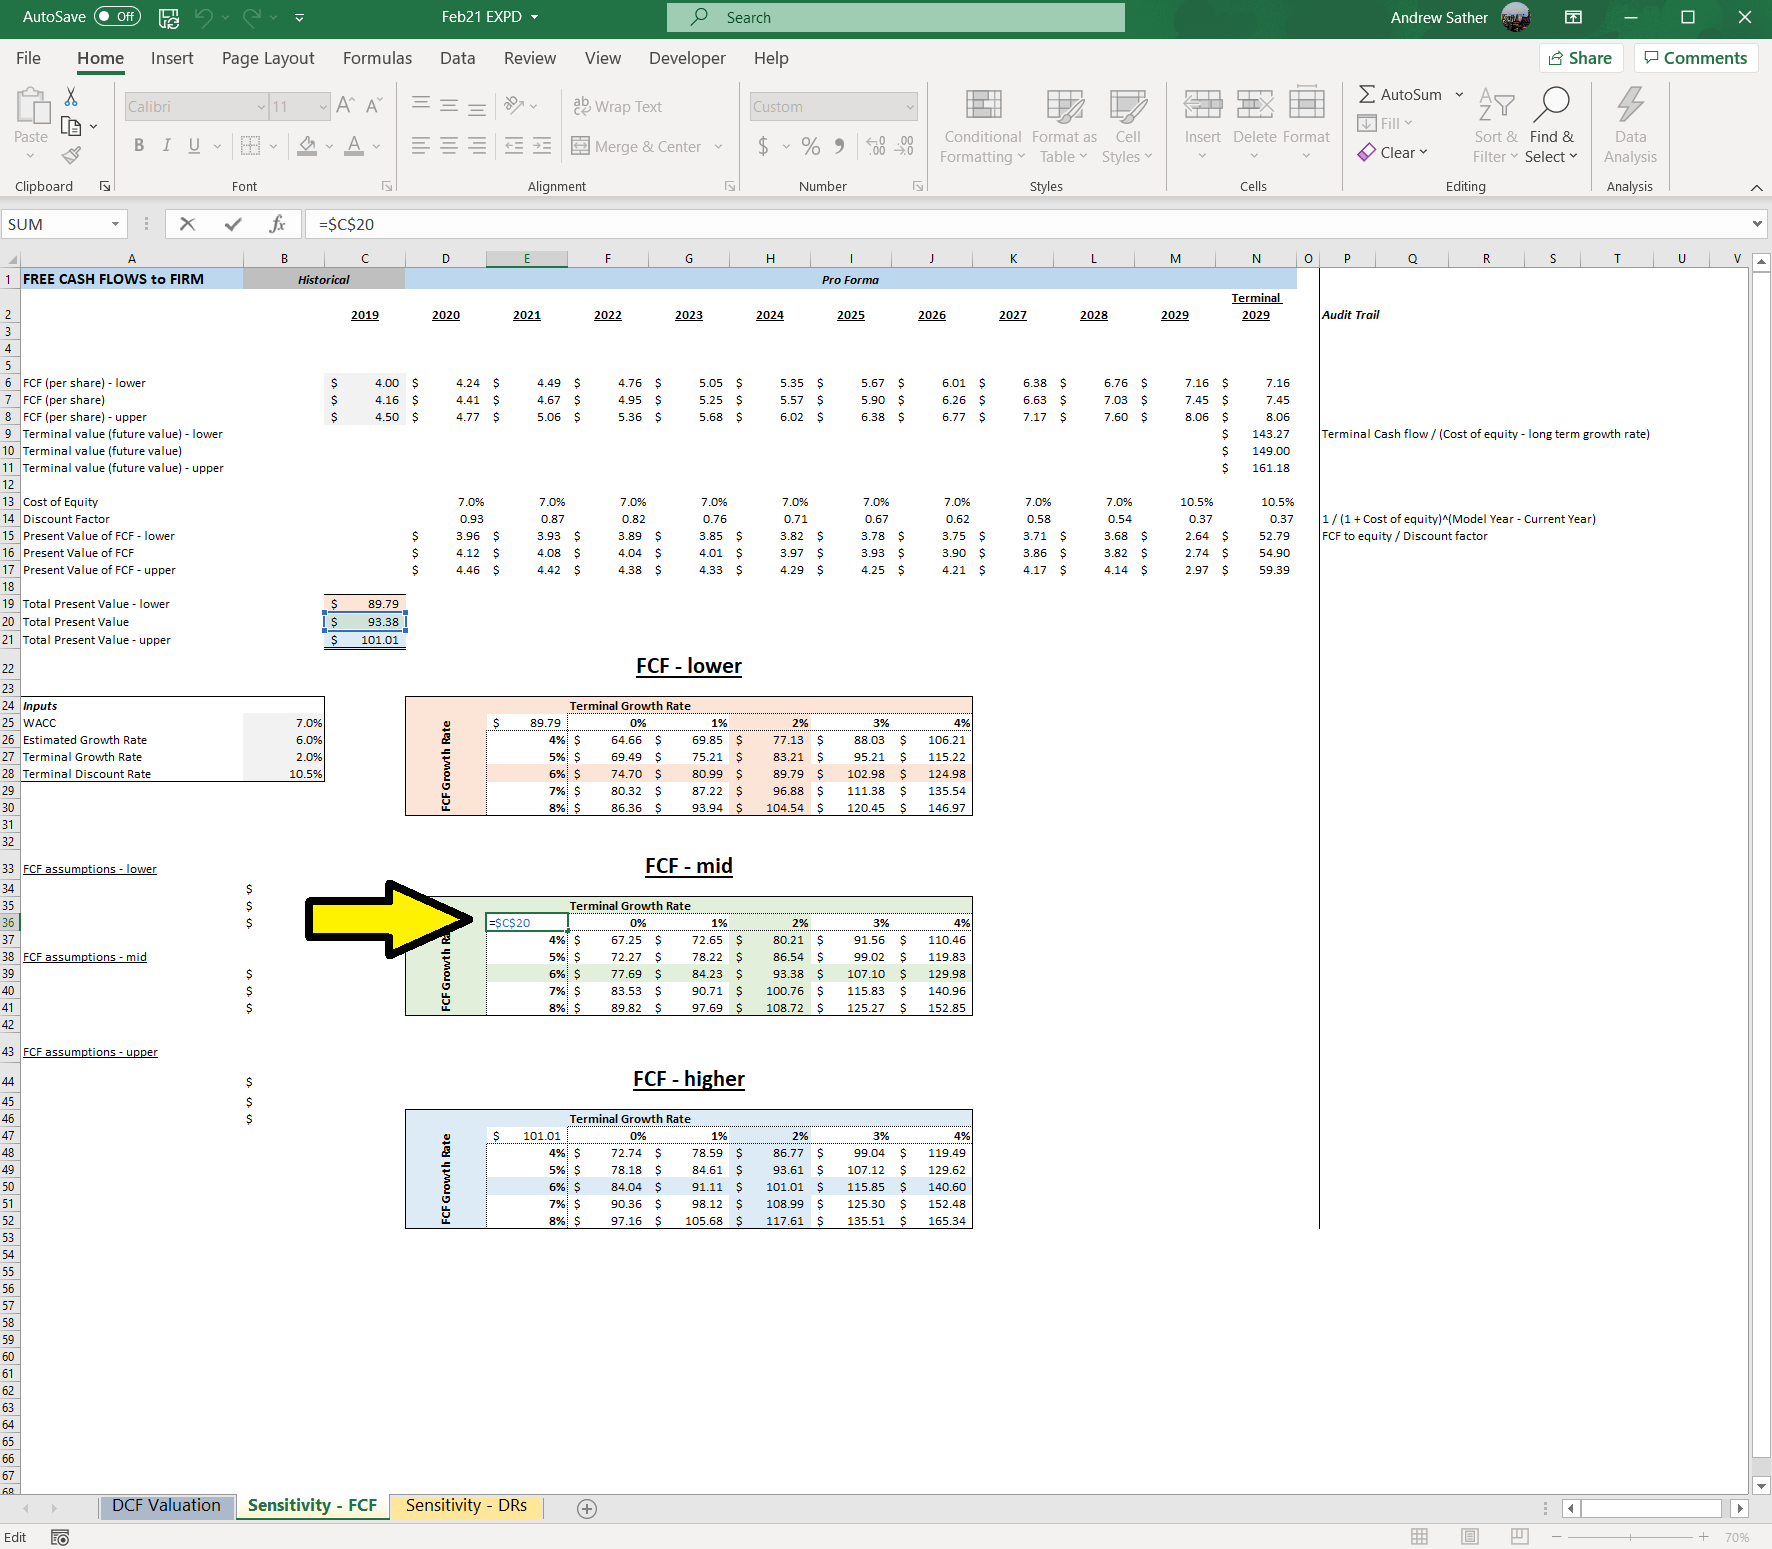Select the Wrap Text icon
The height and width of the screenshot is (1549, 1772).
618,106
